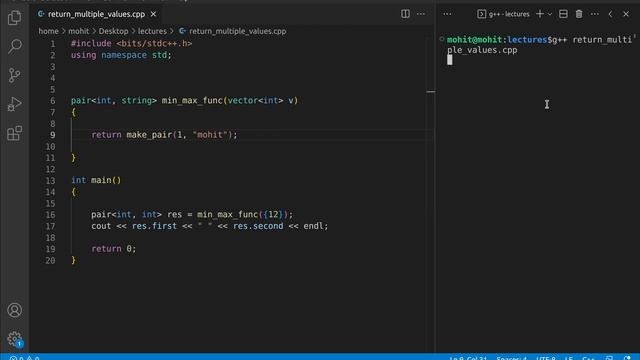Viewport: 640px width, 360px height.
Task: Click 'lectures' in the breadcrumb
Action: [152, 31]
